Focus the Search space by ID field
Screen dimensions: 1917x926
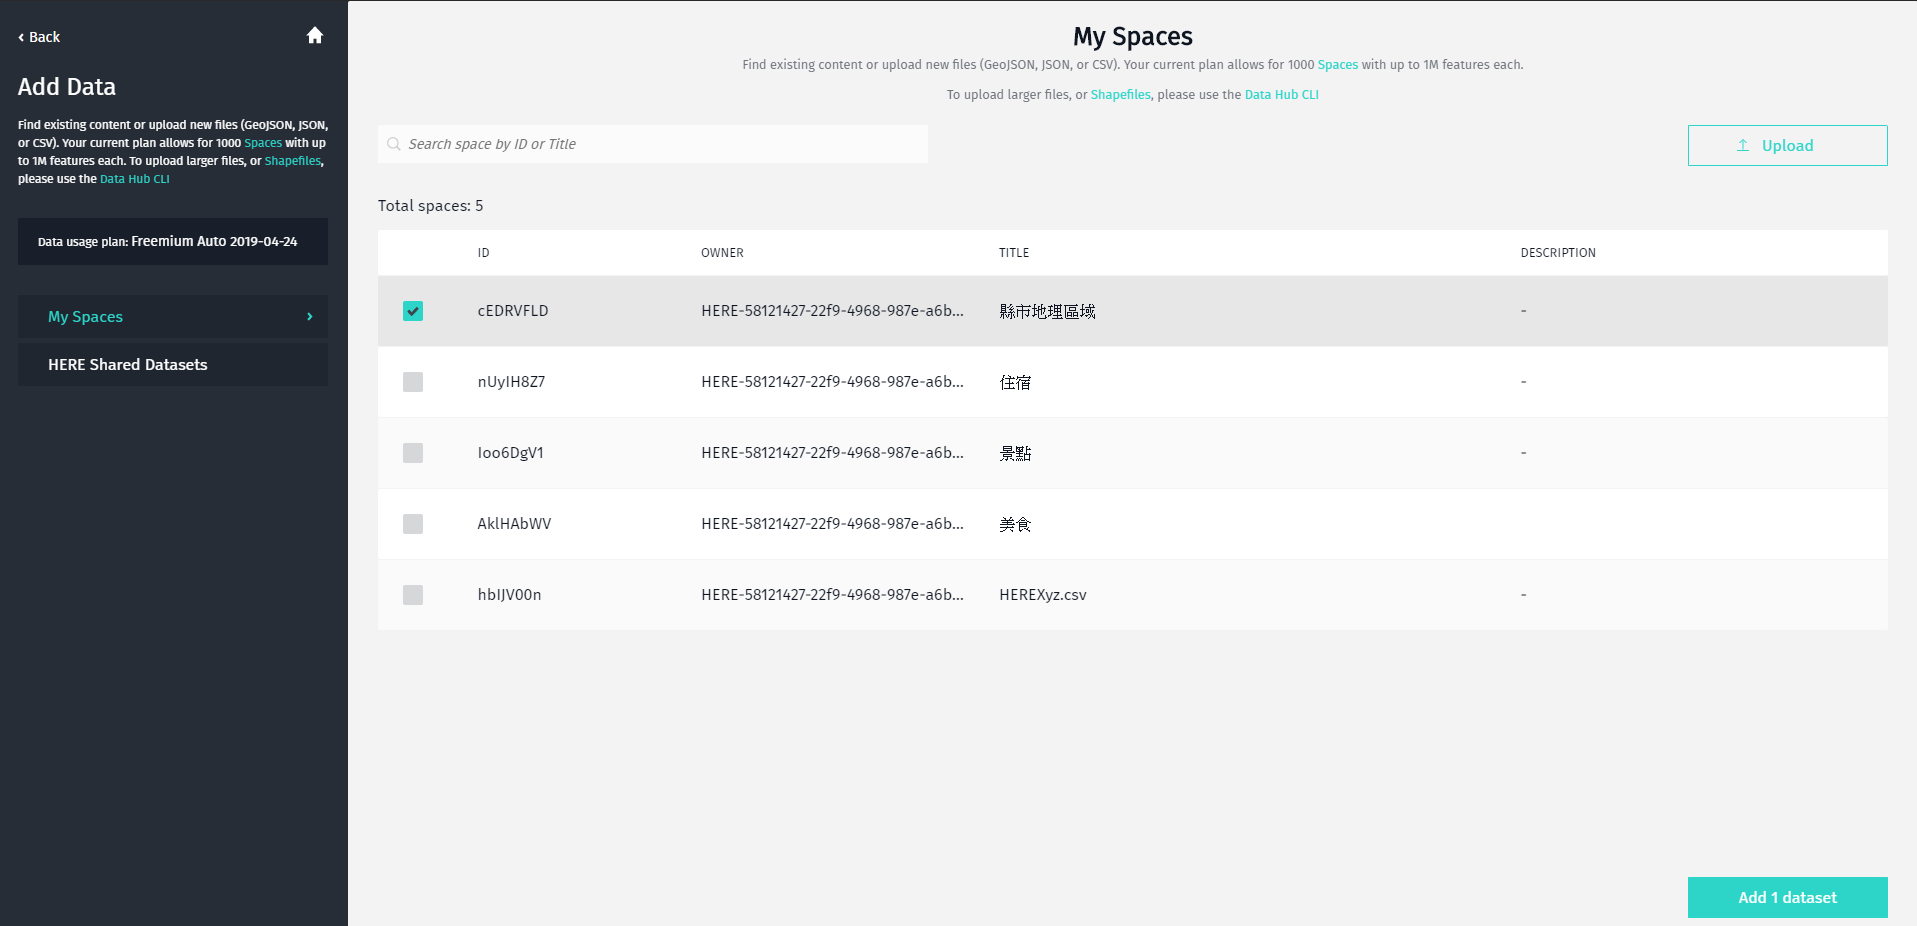653,144
